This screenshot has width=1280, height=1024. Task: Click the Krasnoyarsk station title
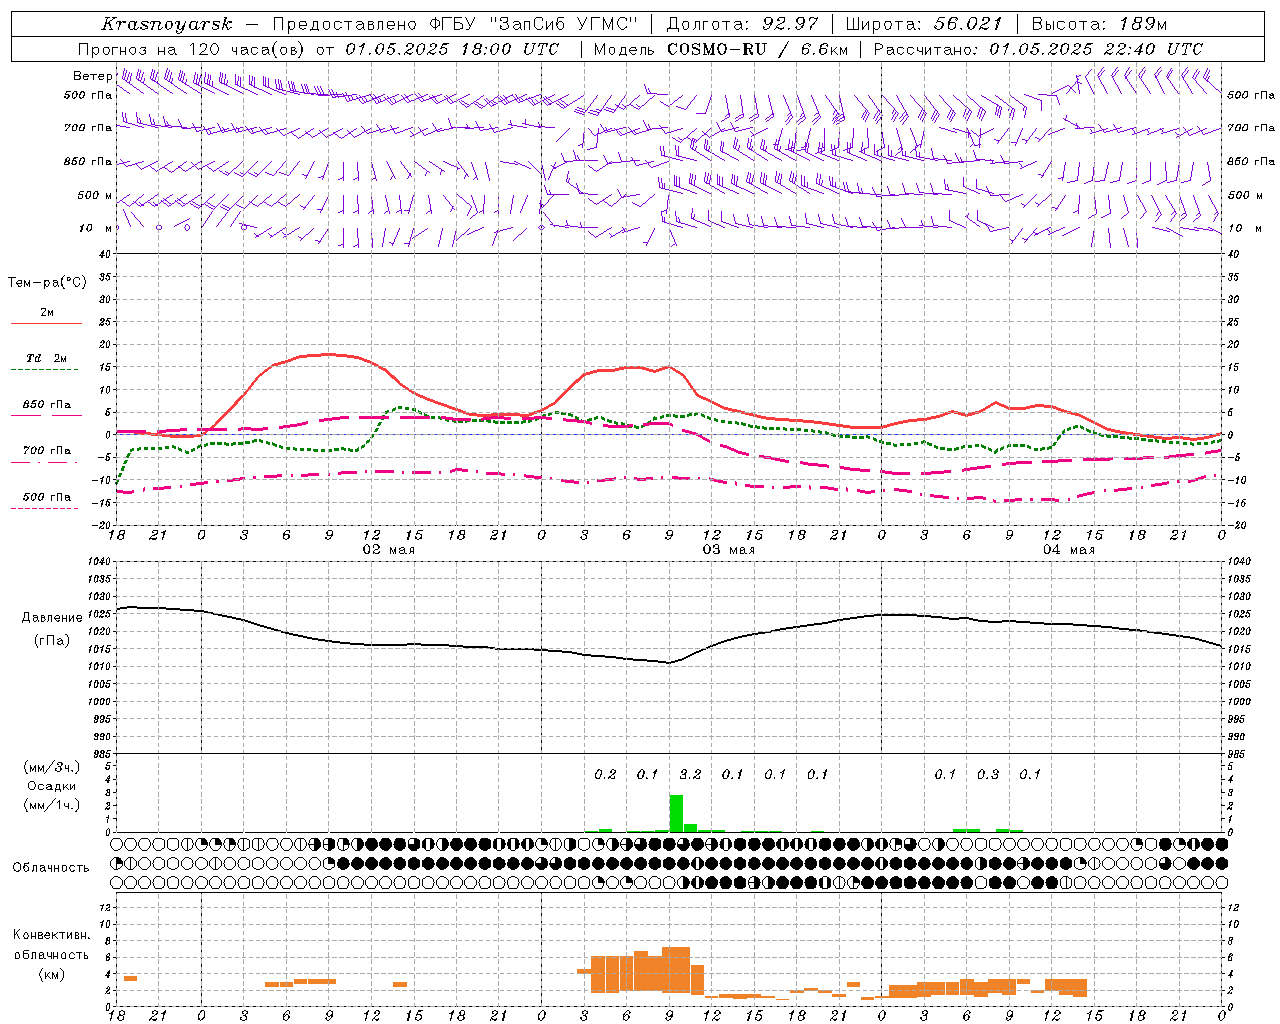pos(166,24)
